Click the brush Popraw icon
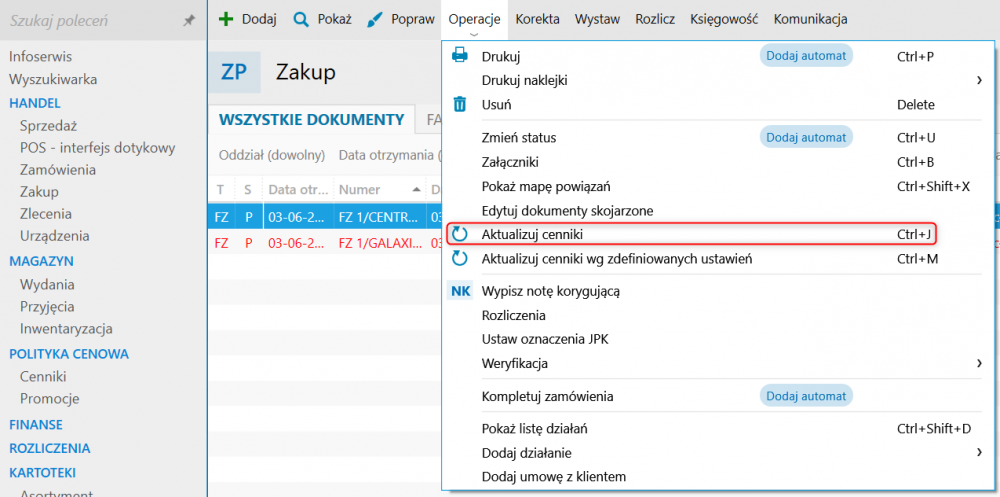This screenshot has height=497, width=1000. click(375, 19)
